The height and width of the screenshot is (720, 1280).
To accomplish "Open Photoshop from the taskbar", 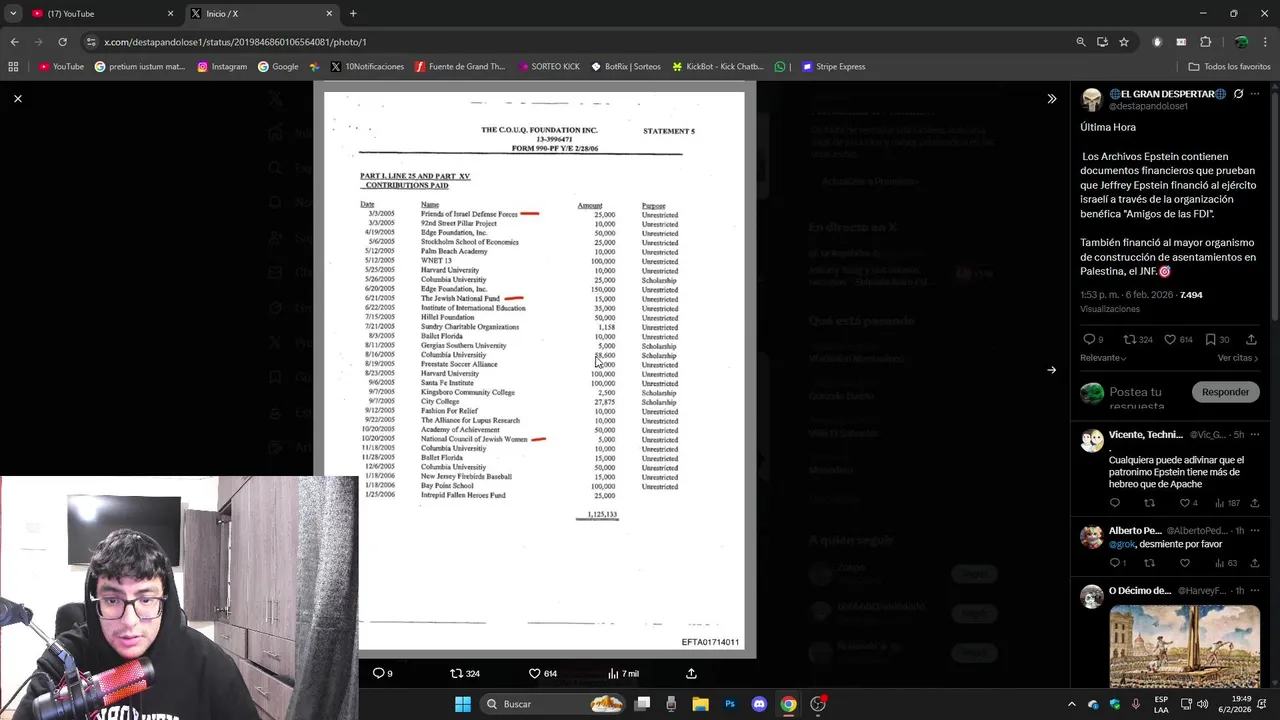I will click(x=730, y=704).
